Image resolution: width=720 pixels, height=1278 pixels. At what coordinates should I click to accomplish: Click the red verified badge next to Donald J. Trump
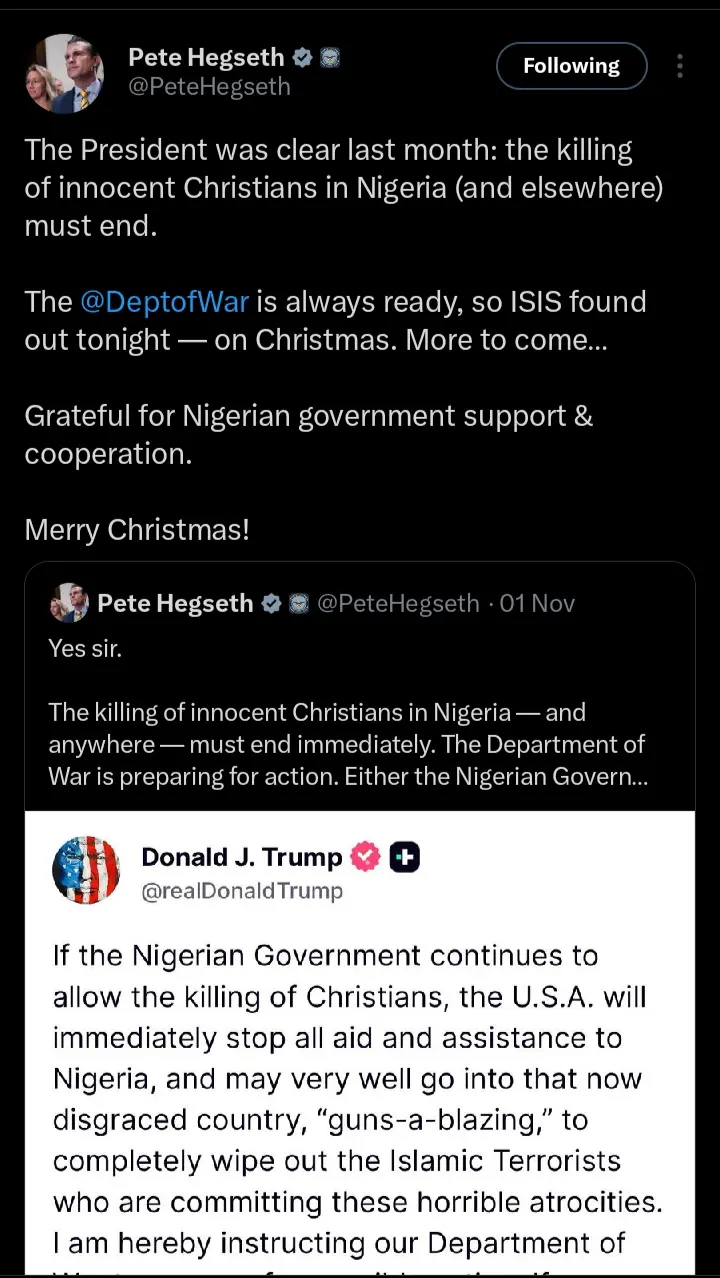coord(366,857)
